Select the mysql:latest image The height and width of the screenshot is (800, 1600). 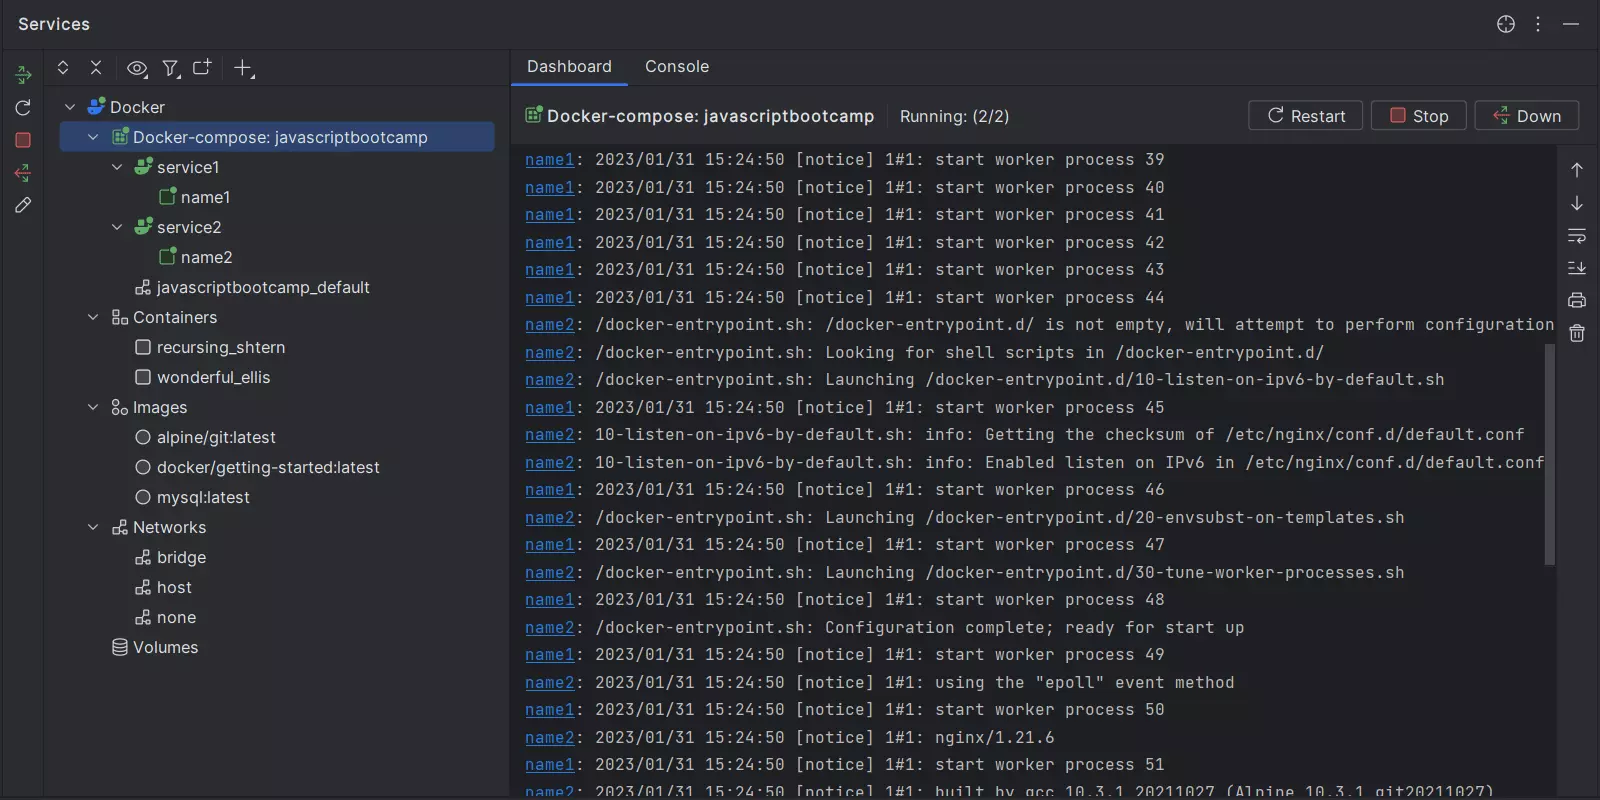[x=203, y=497]
